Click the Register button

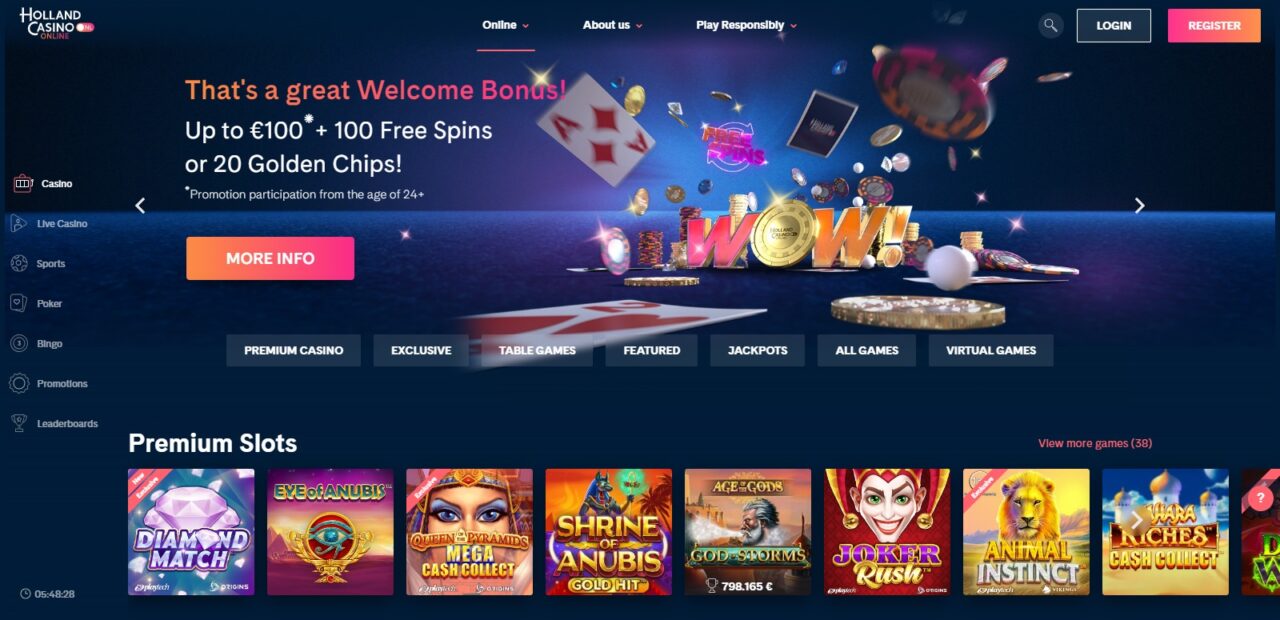(1214, 25)
